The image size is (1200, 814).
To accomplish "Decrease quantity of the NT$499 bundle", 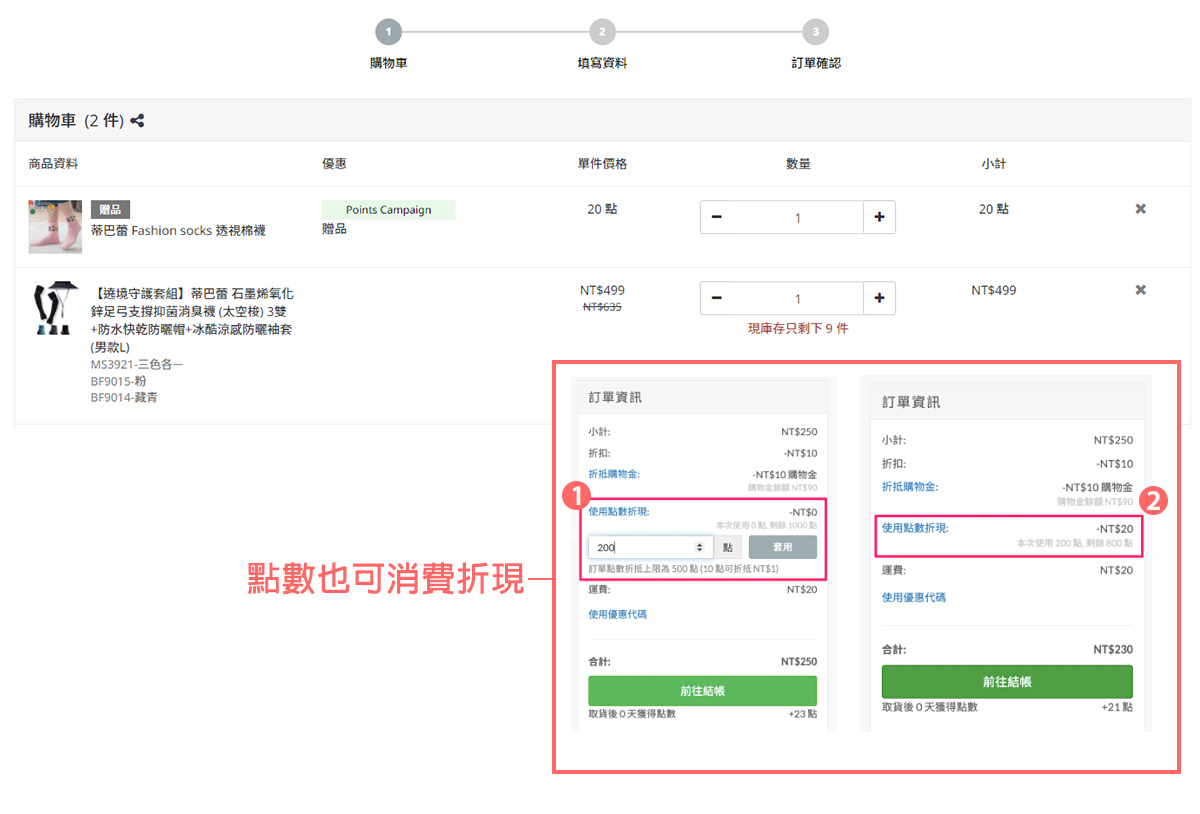I will (717, 298).
